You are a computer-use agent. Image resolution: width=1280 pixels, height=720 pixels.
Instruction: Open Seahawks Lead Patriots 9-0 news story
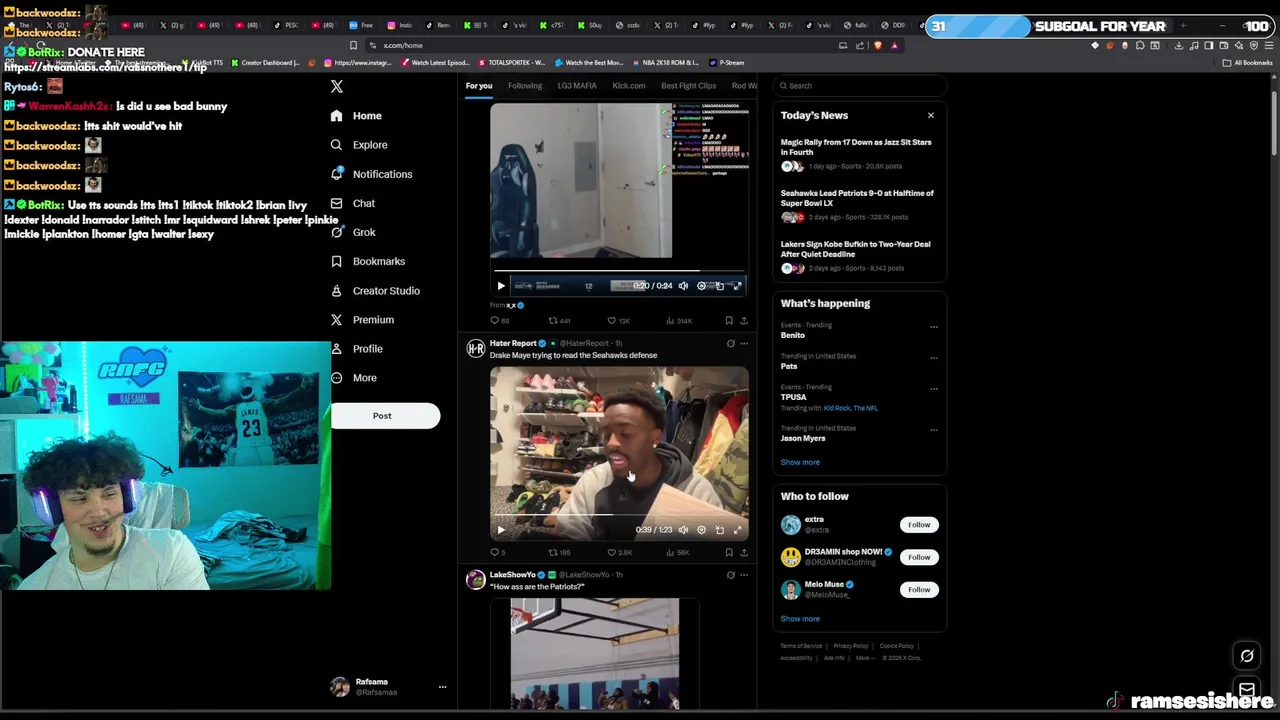(x=857, y=205)
